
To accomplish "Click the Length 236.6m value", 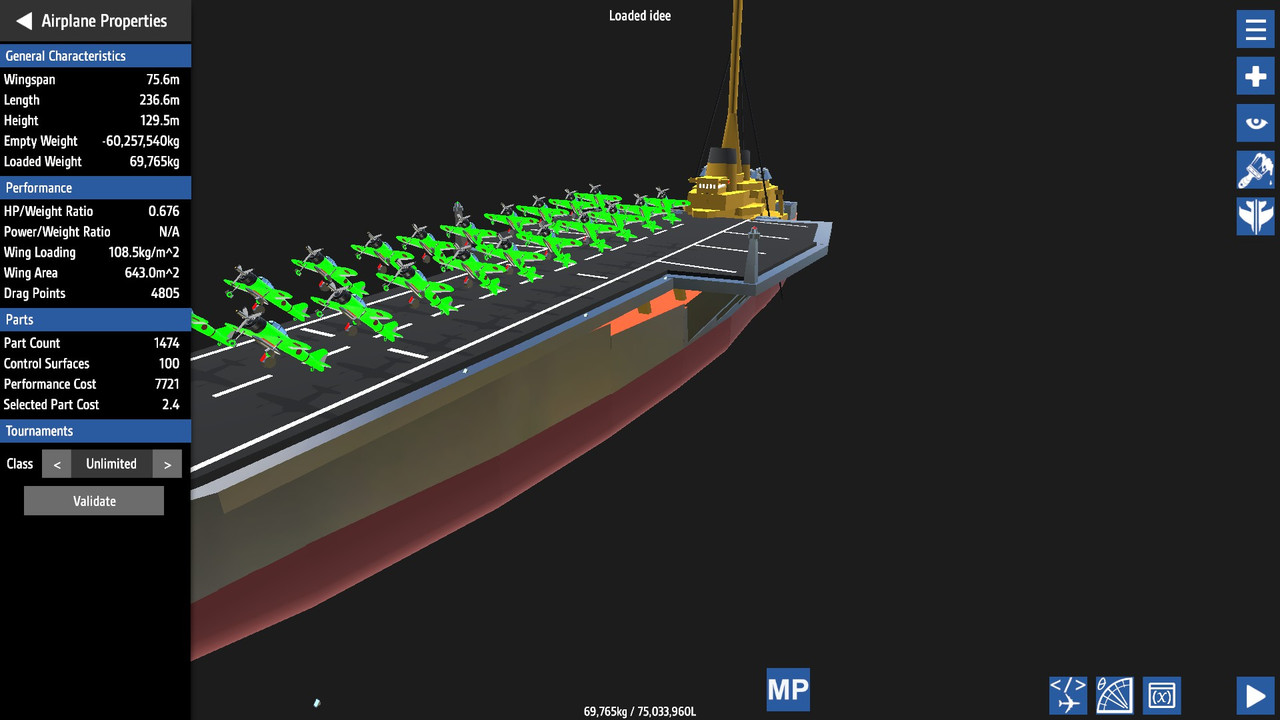I will [x=160, y=100].
